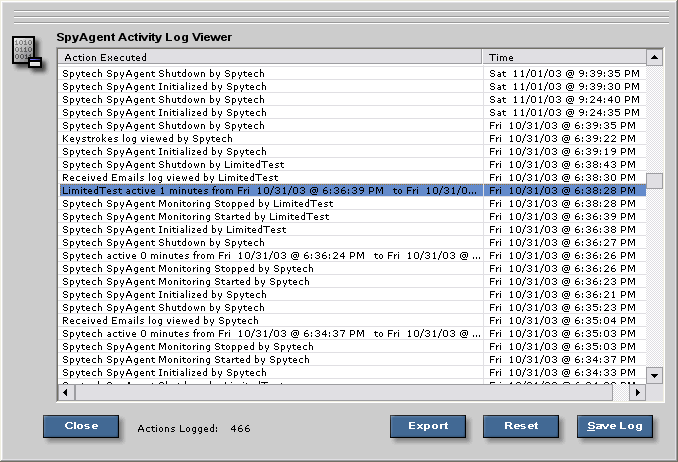Click the horizontal scrollbar right arrow
The height and width of the screenshot is (462, 678).
[x=638, y=393]
